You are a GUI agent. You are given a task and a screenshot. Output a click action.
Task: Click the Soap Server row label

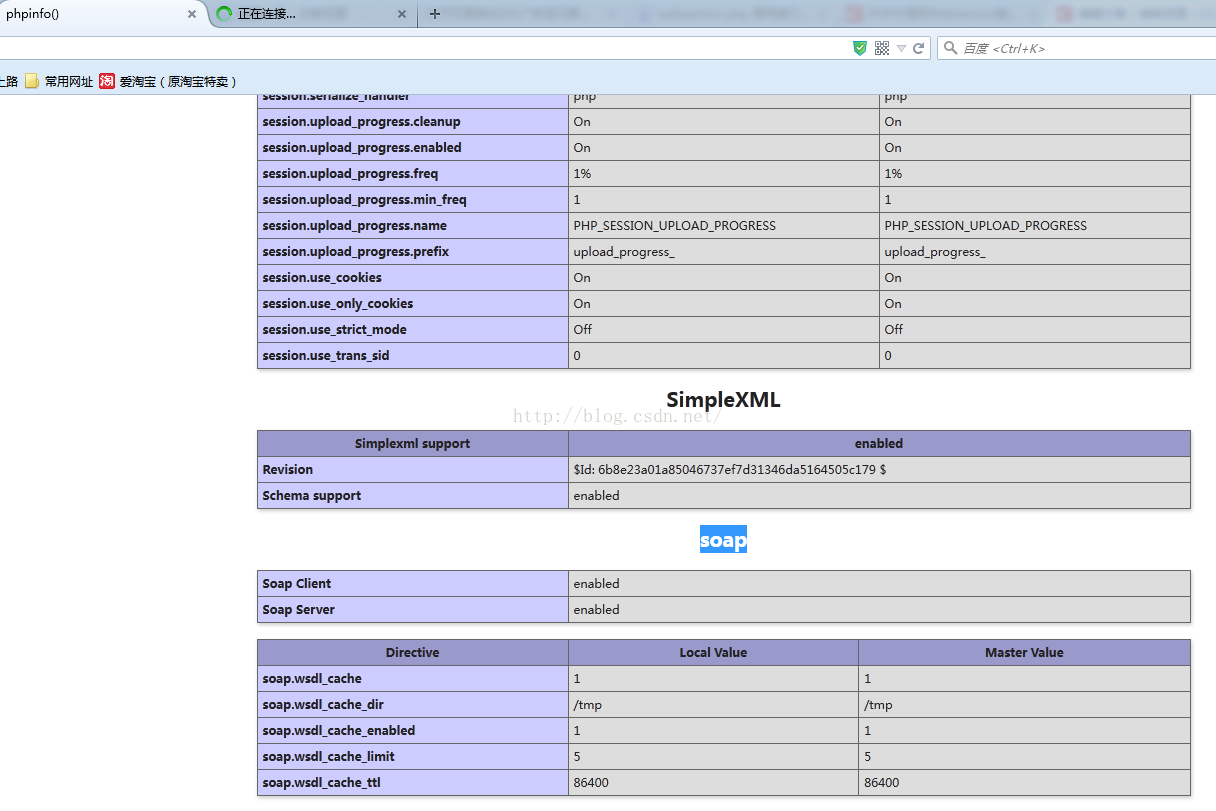(x=298, y=610)
